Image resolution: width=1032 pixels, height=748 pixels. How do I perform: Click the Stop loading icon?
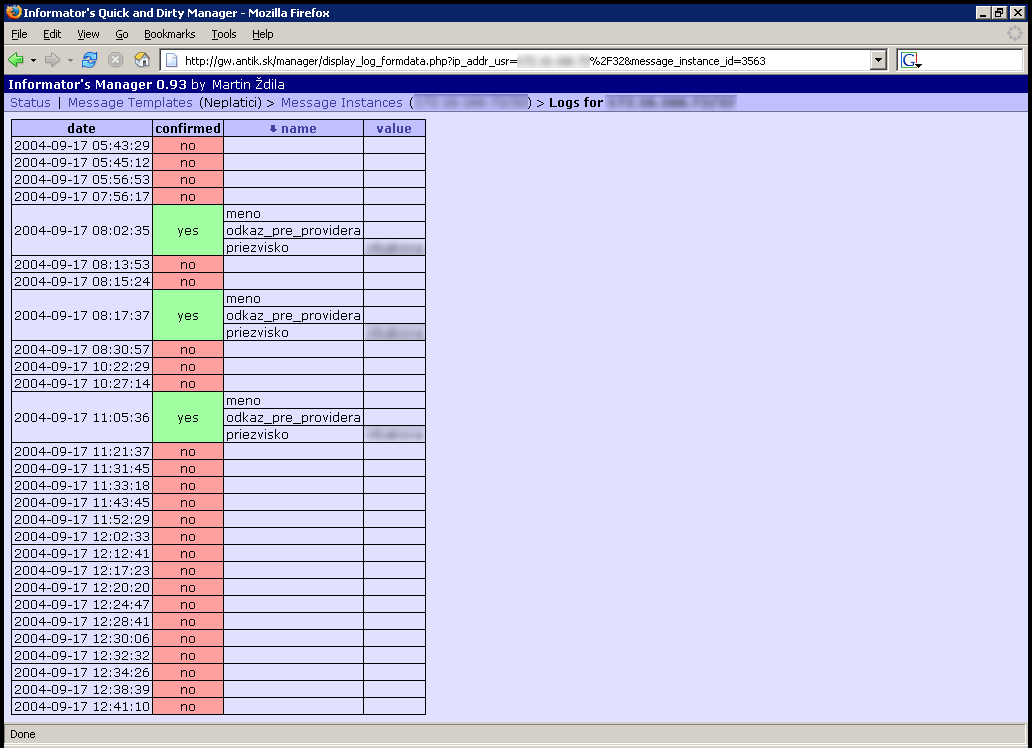pos(116,60)
